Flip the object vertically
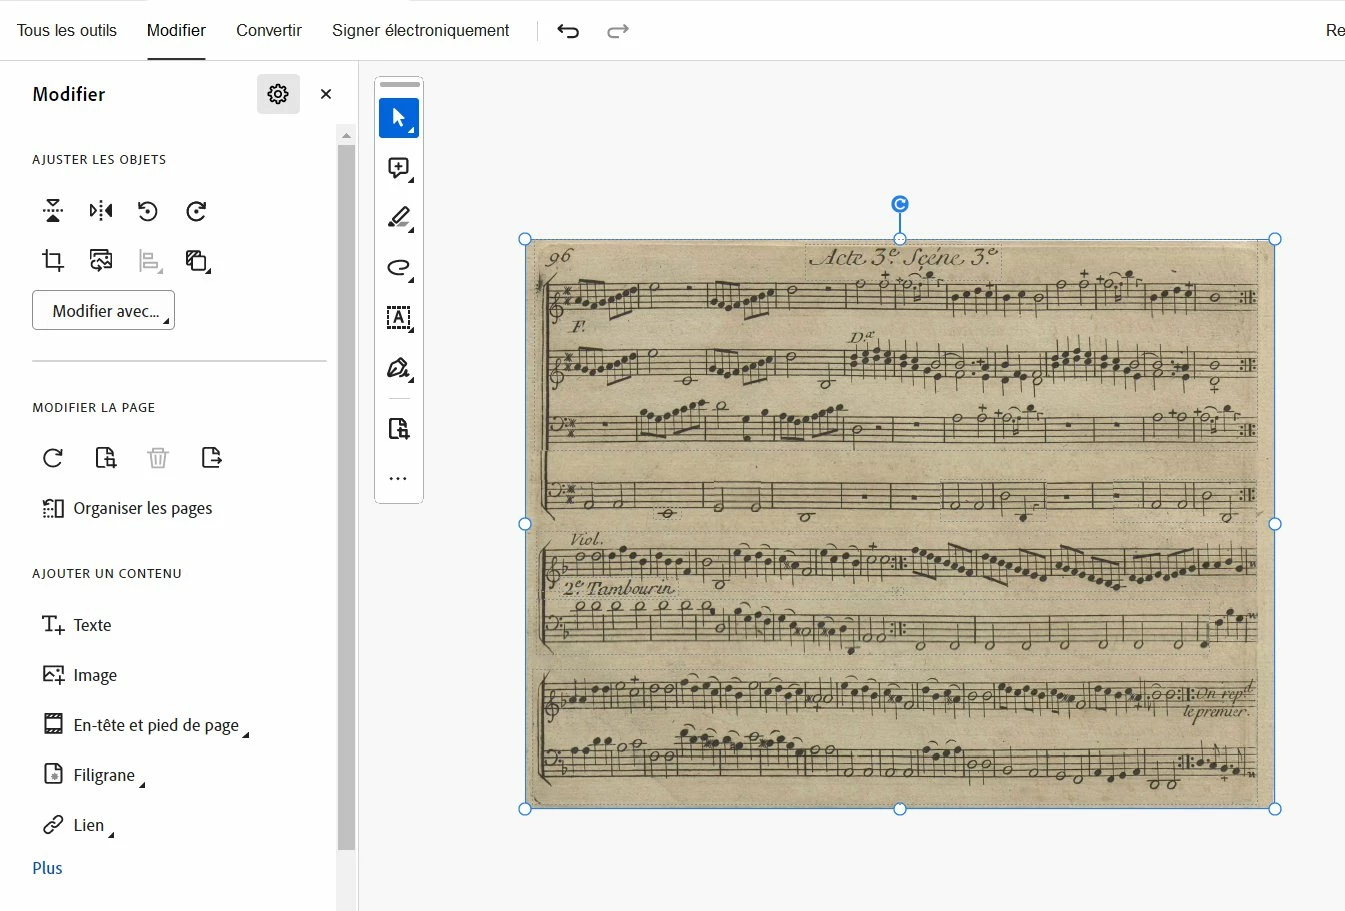Screen dimensions: 1345x911 point(53,211)
